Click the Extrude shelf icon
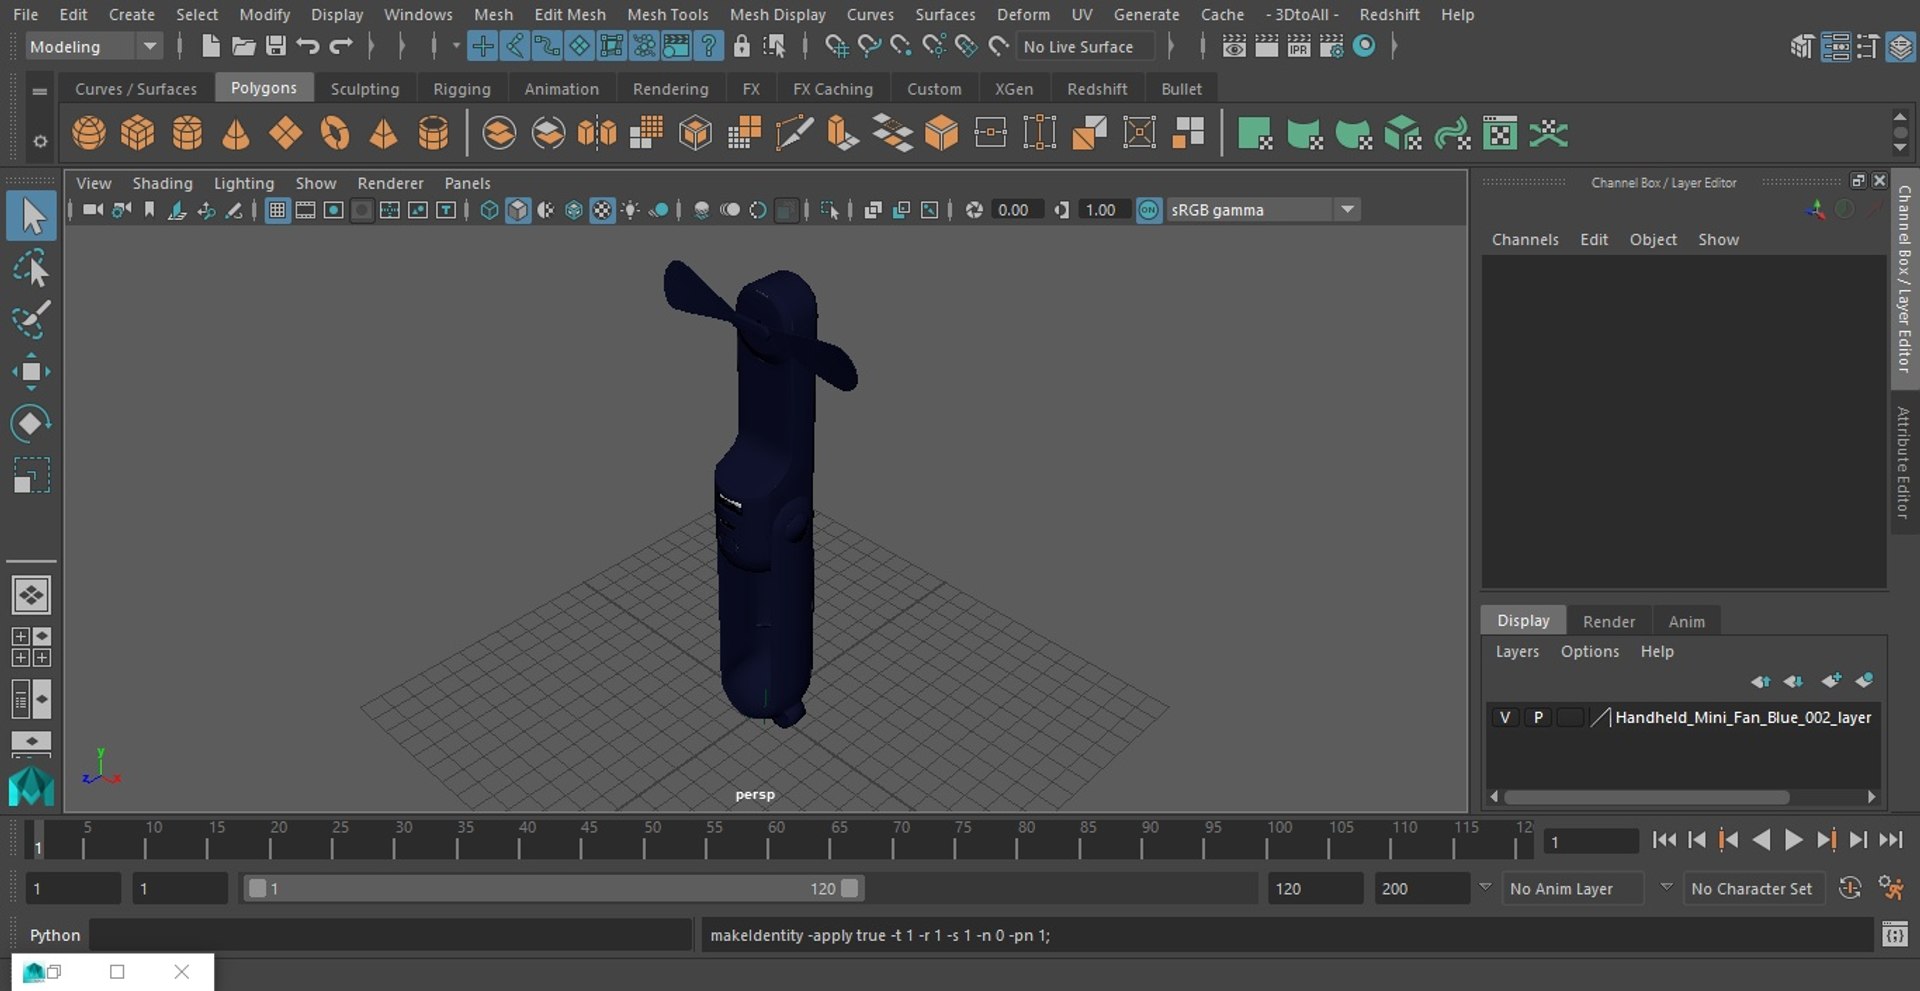 pyautogui.click(x=843, y=133)
